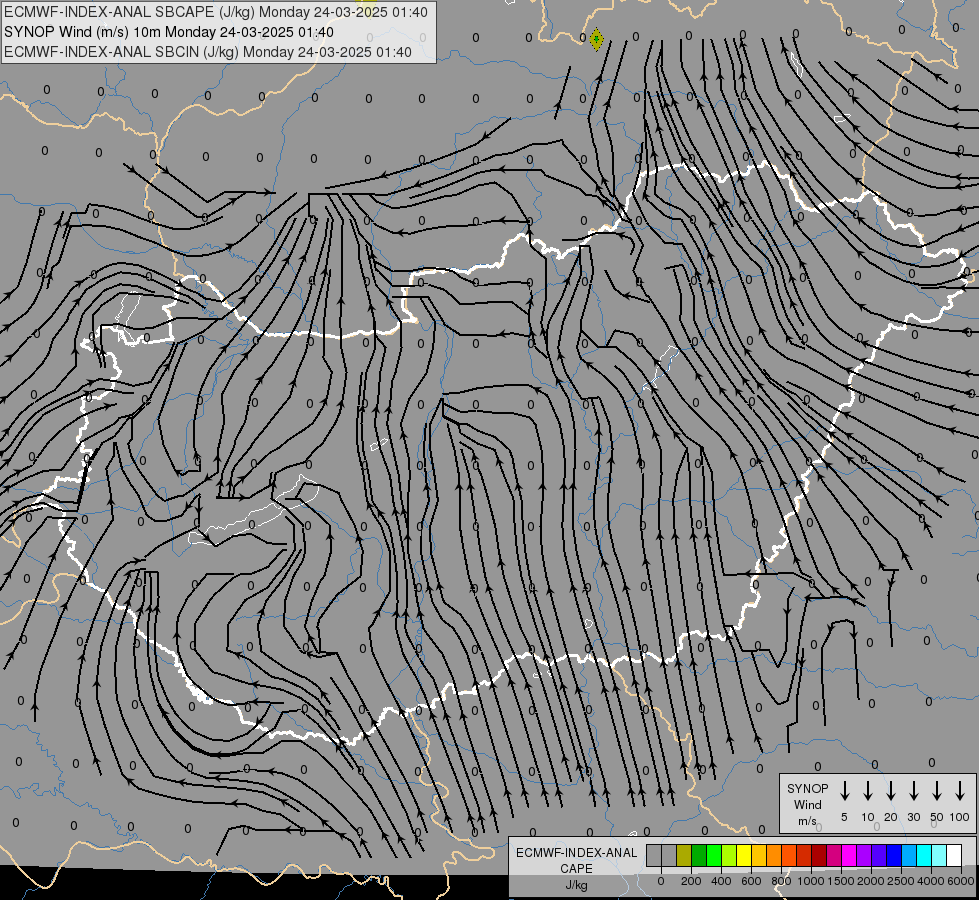This screenshot has height=900, width=979.
Task: Click the SYNOP Wind m/s legend label
Action: click(807, 804)
